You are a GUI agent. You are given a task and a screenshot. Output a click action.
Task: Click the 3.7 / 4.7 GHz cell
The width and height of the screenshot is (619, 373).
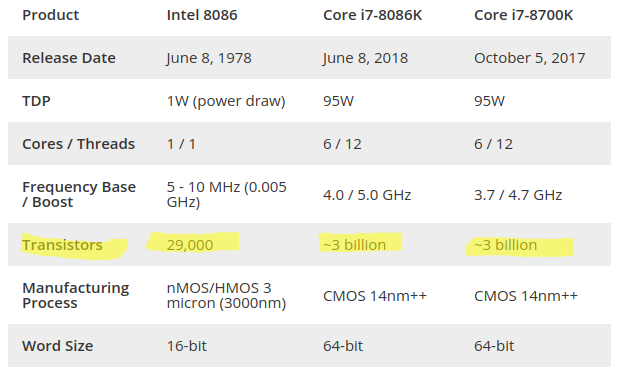coord(518,195)
